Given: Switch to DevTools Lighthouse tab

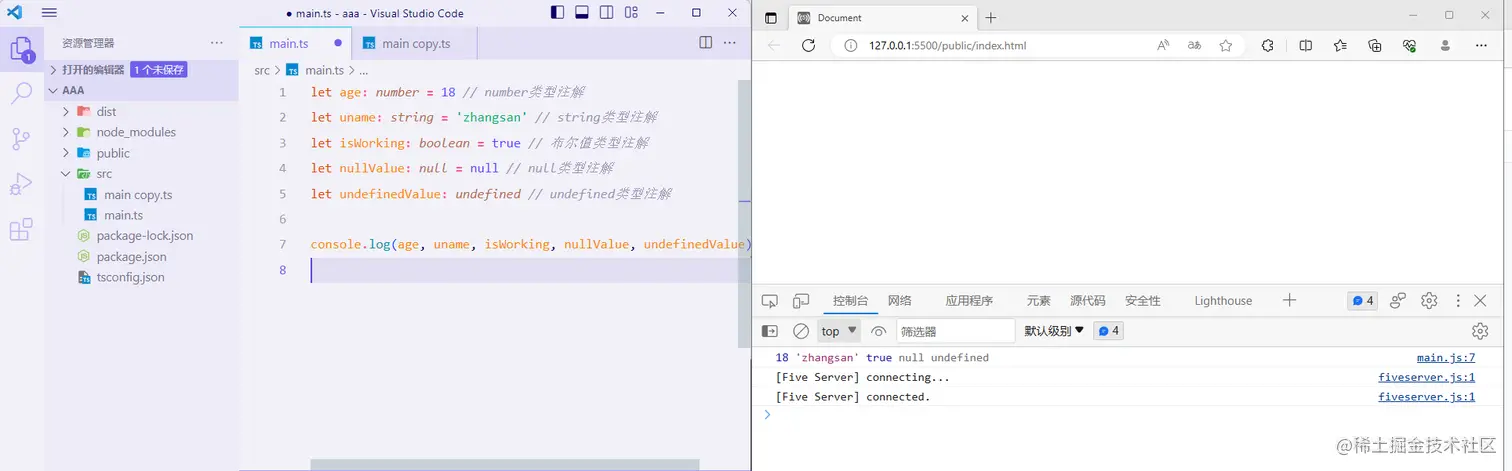Looking at the screenshot, I should click(x=1223, y=301).
